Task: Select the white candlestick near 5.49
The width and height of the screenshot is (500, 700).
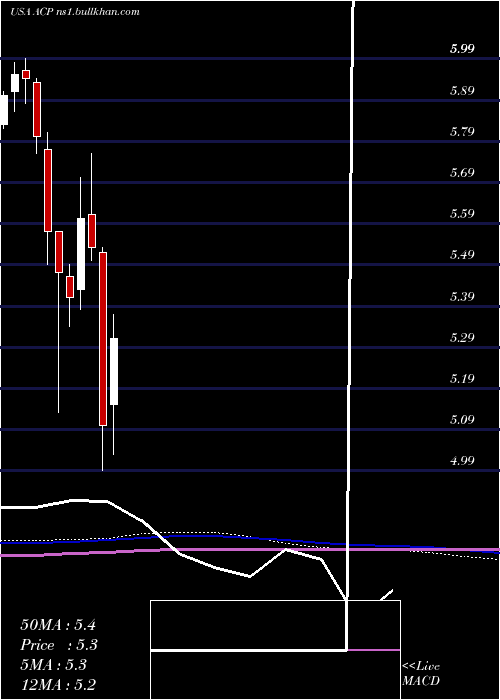Action: pos(81,254)
